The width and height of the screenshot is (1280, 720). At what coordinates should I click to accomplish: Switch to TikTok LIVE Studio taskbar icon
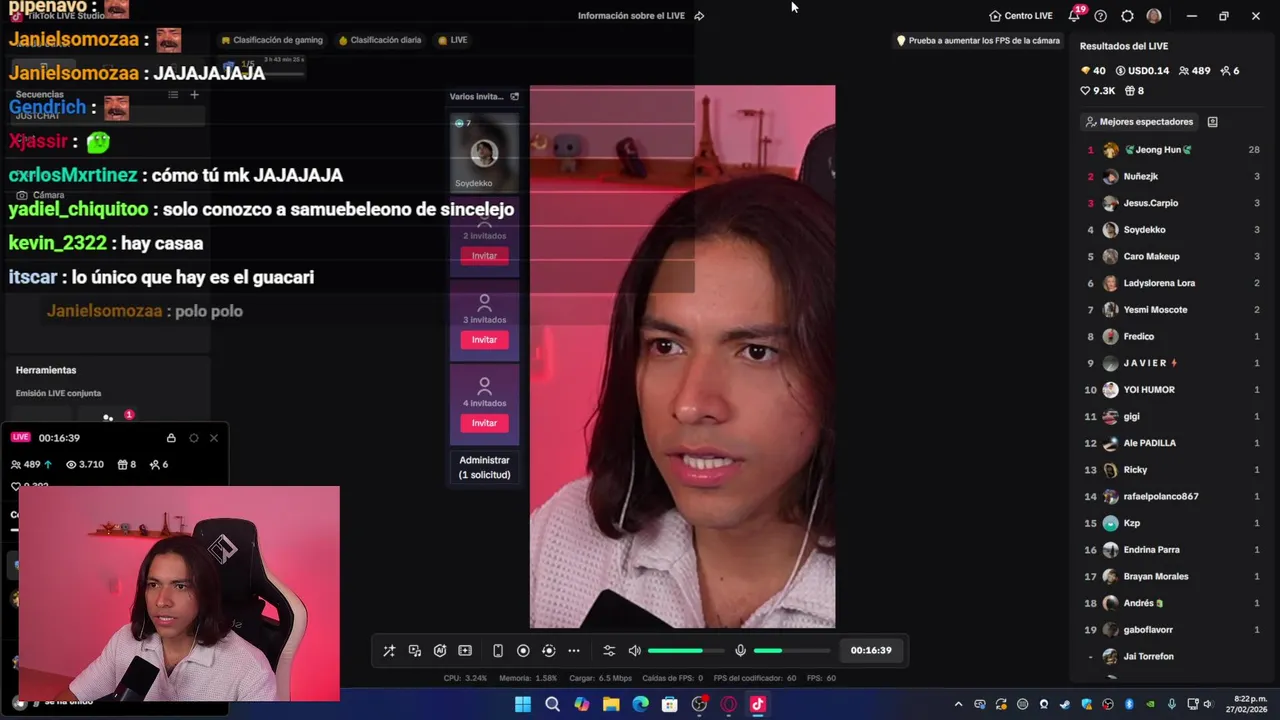coord(757,704)
